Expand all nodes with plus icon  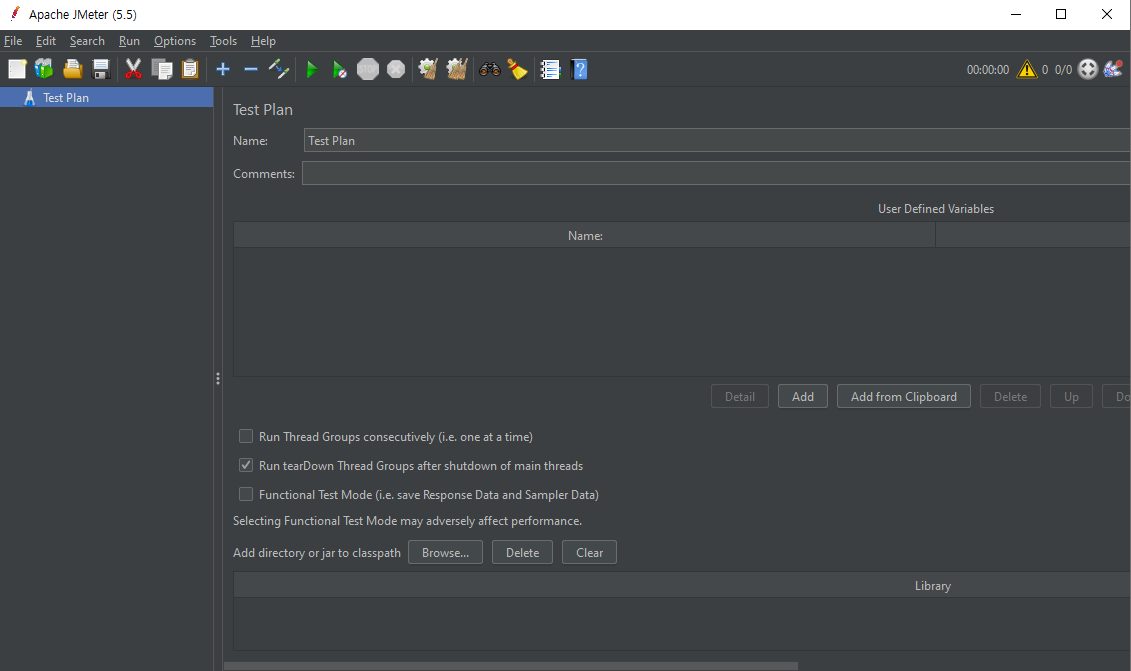pyautogui.click(x=223, y=69)
